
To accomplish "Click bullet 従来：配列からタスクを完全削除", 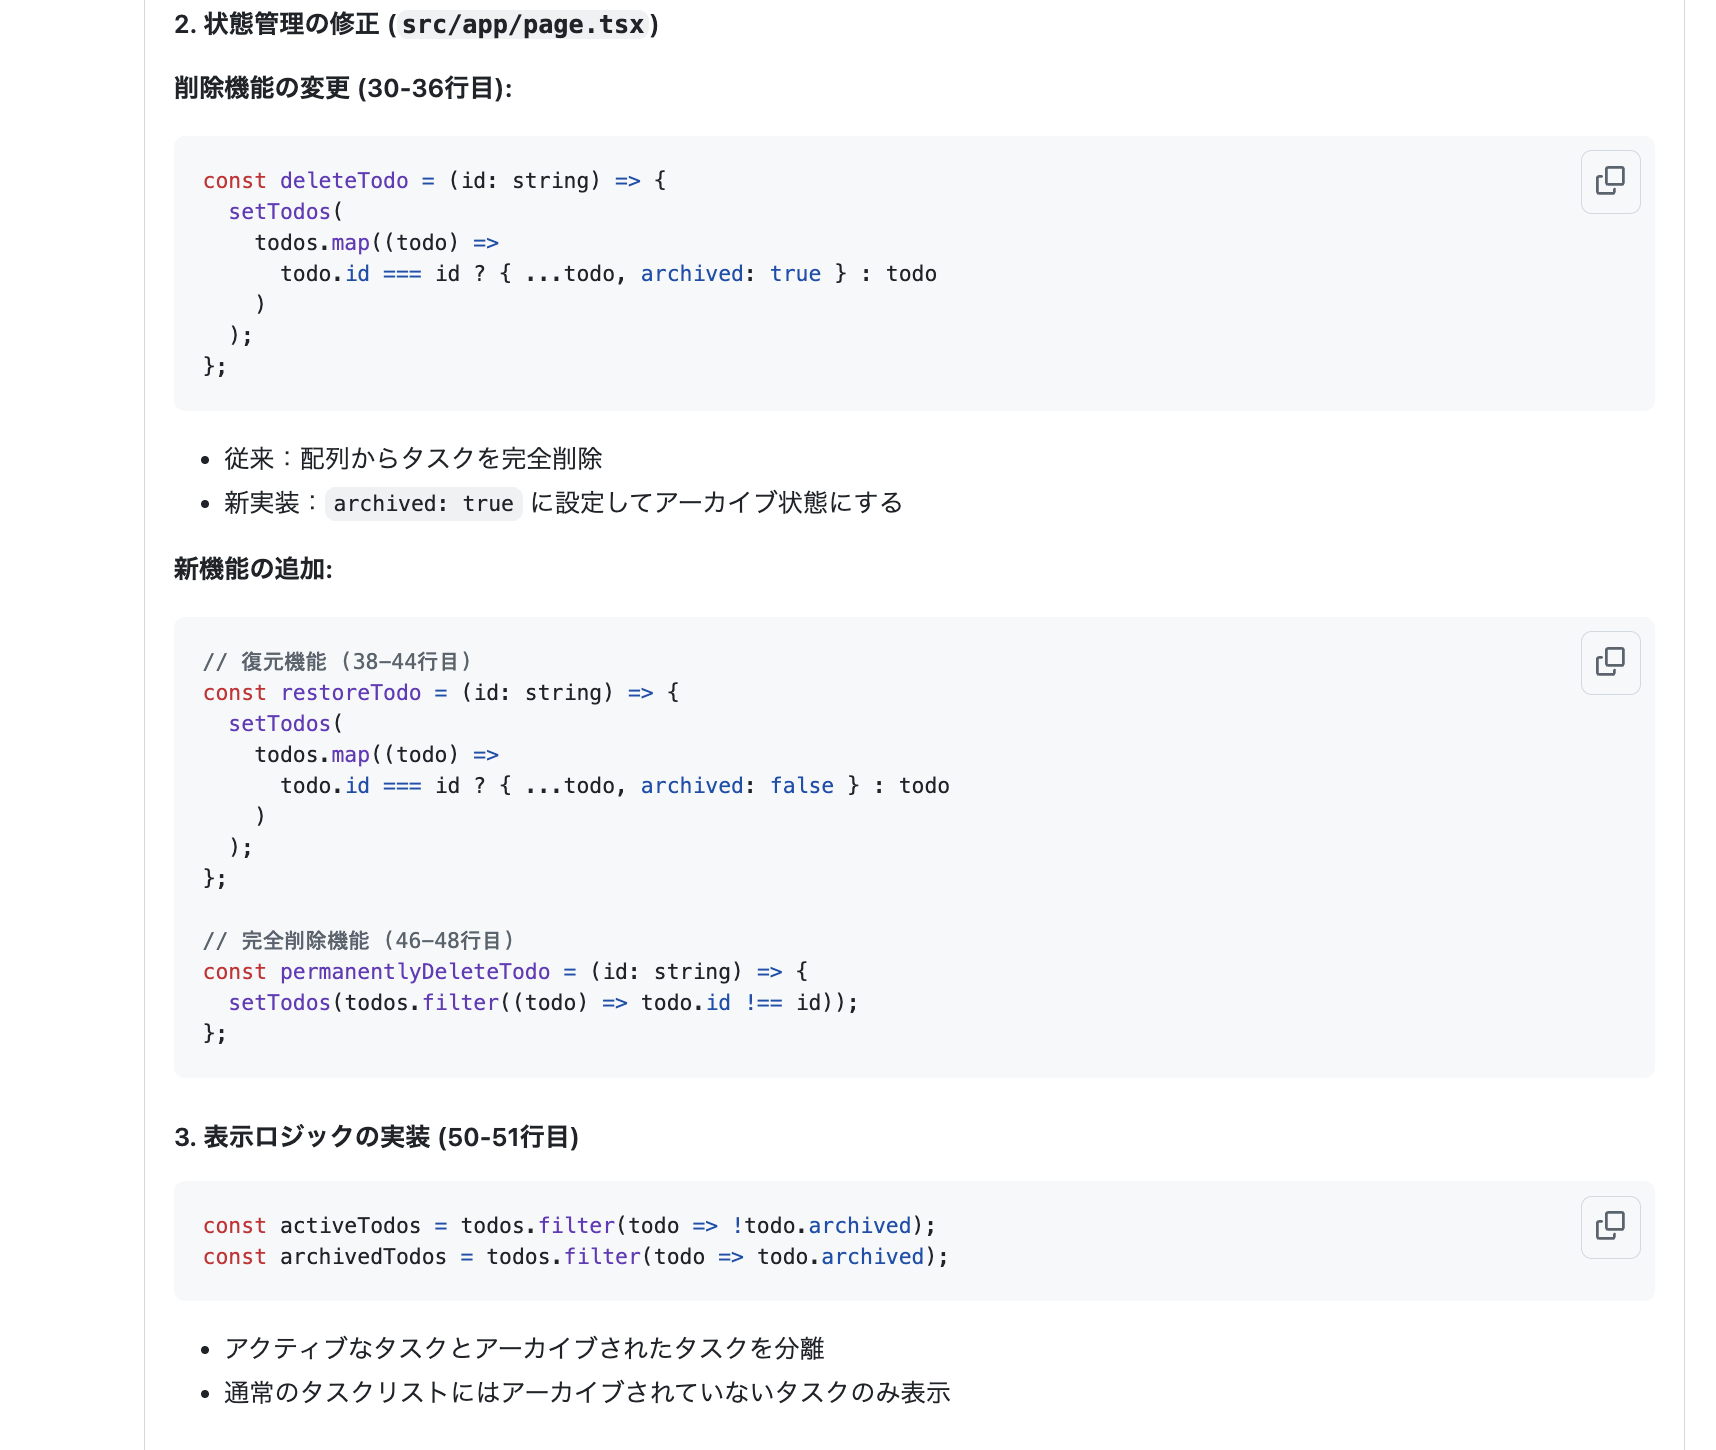I will tap(414, 458).
